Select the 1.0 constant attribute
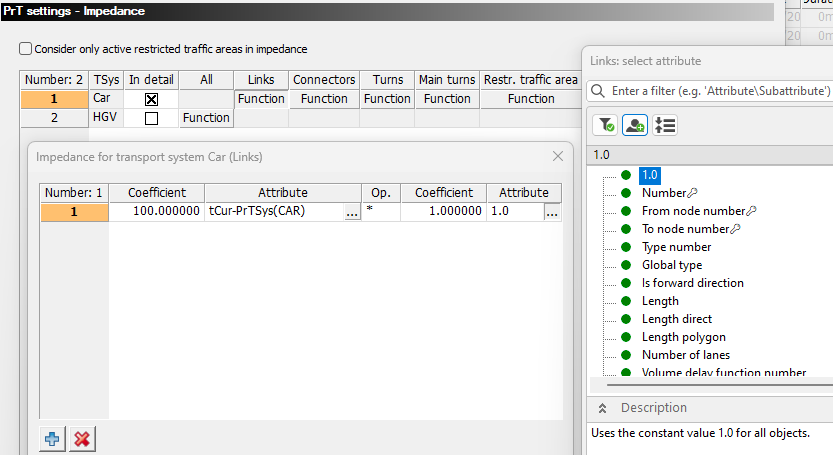The height and width of the screenshot is (455, 833). coord(650,175)
